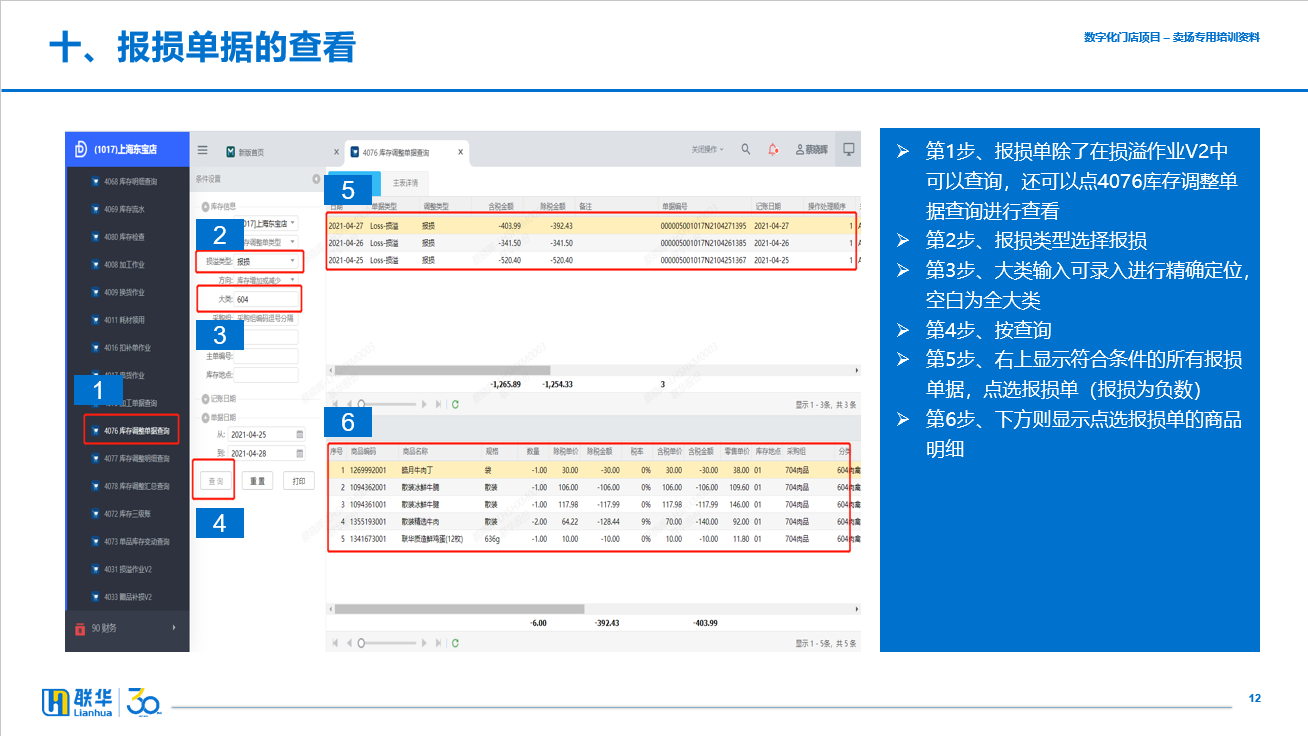Select the document row dated 2021-04-26
This screenshot has width=1308, height=736.
pyautogui.click(x=591, y=243)
